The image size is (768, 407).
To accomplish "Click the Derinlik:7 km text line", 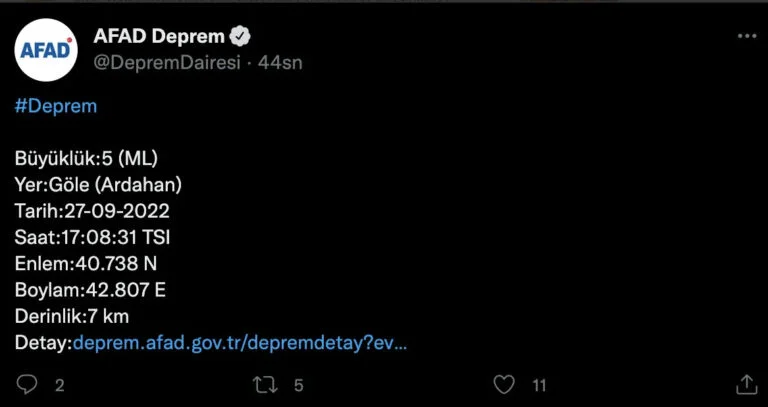I will tap(72, 316).
